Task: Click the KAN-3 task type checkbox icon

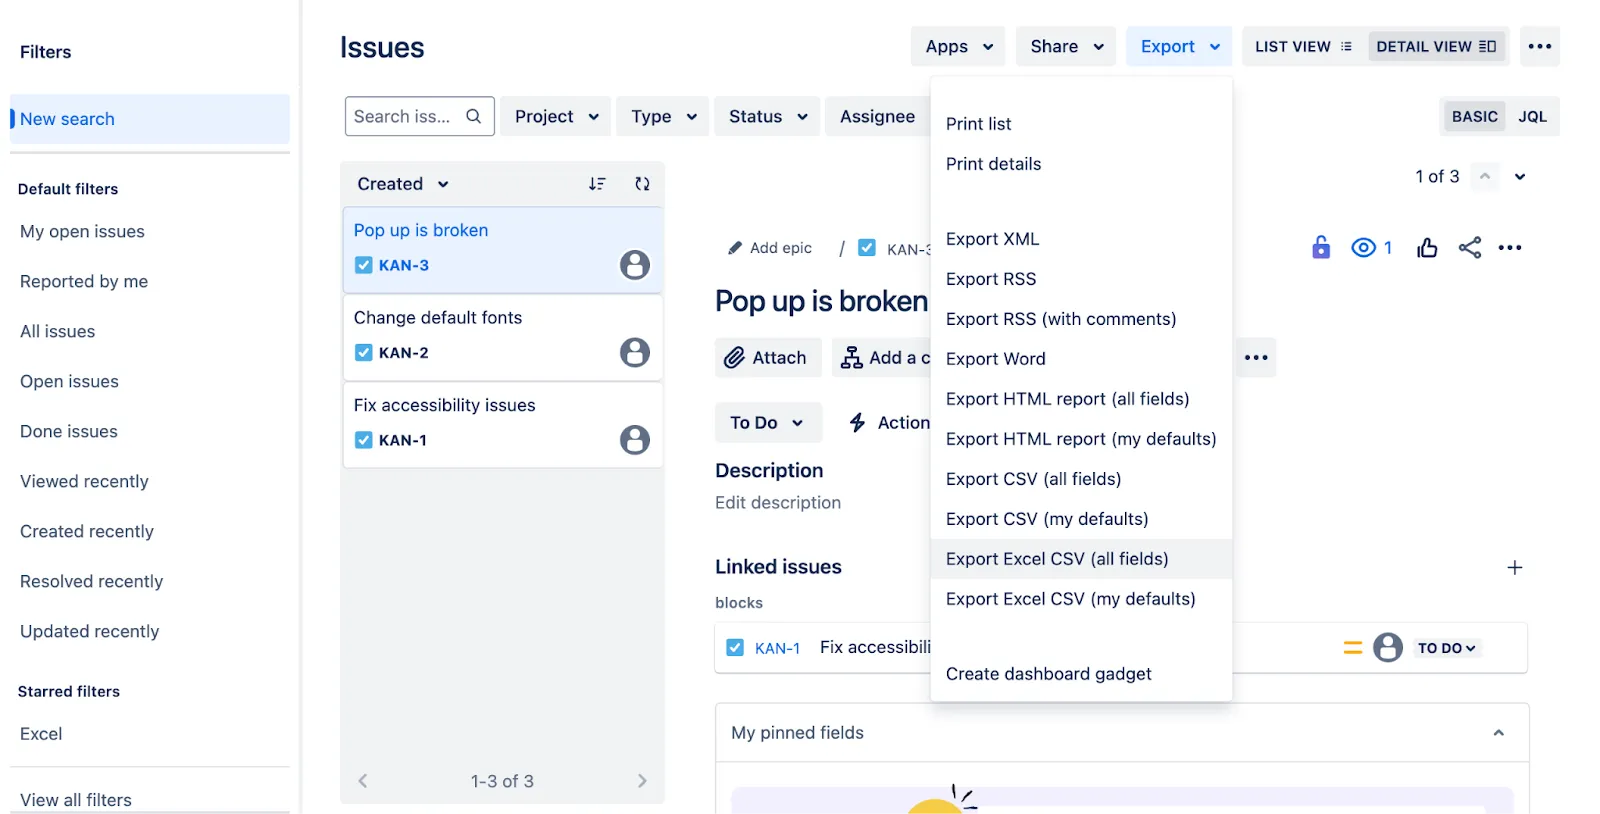Action: click(x=364, y=265)
